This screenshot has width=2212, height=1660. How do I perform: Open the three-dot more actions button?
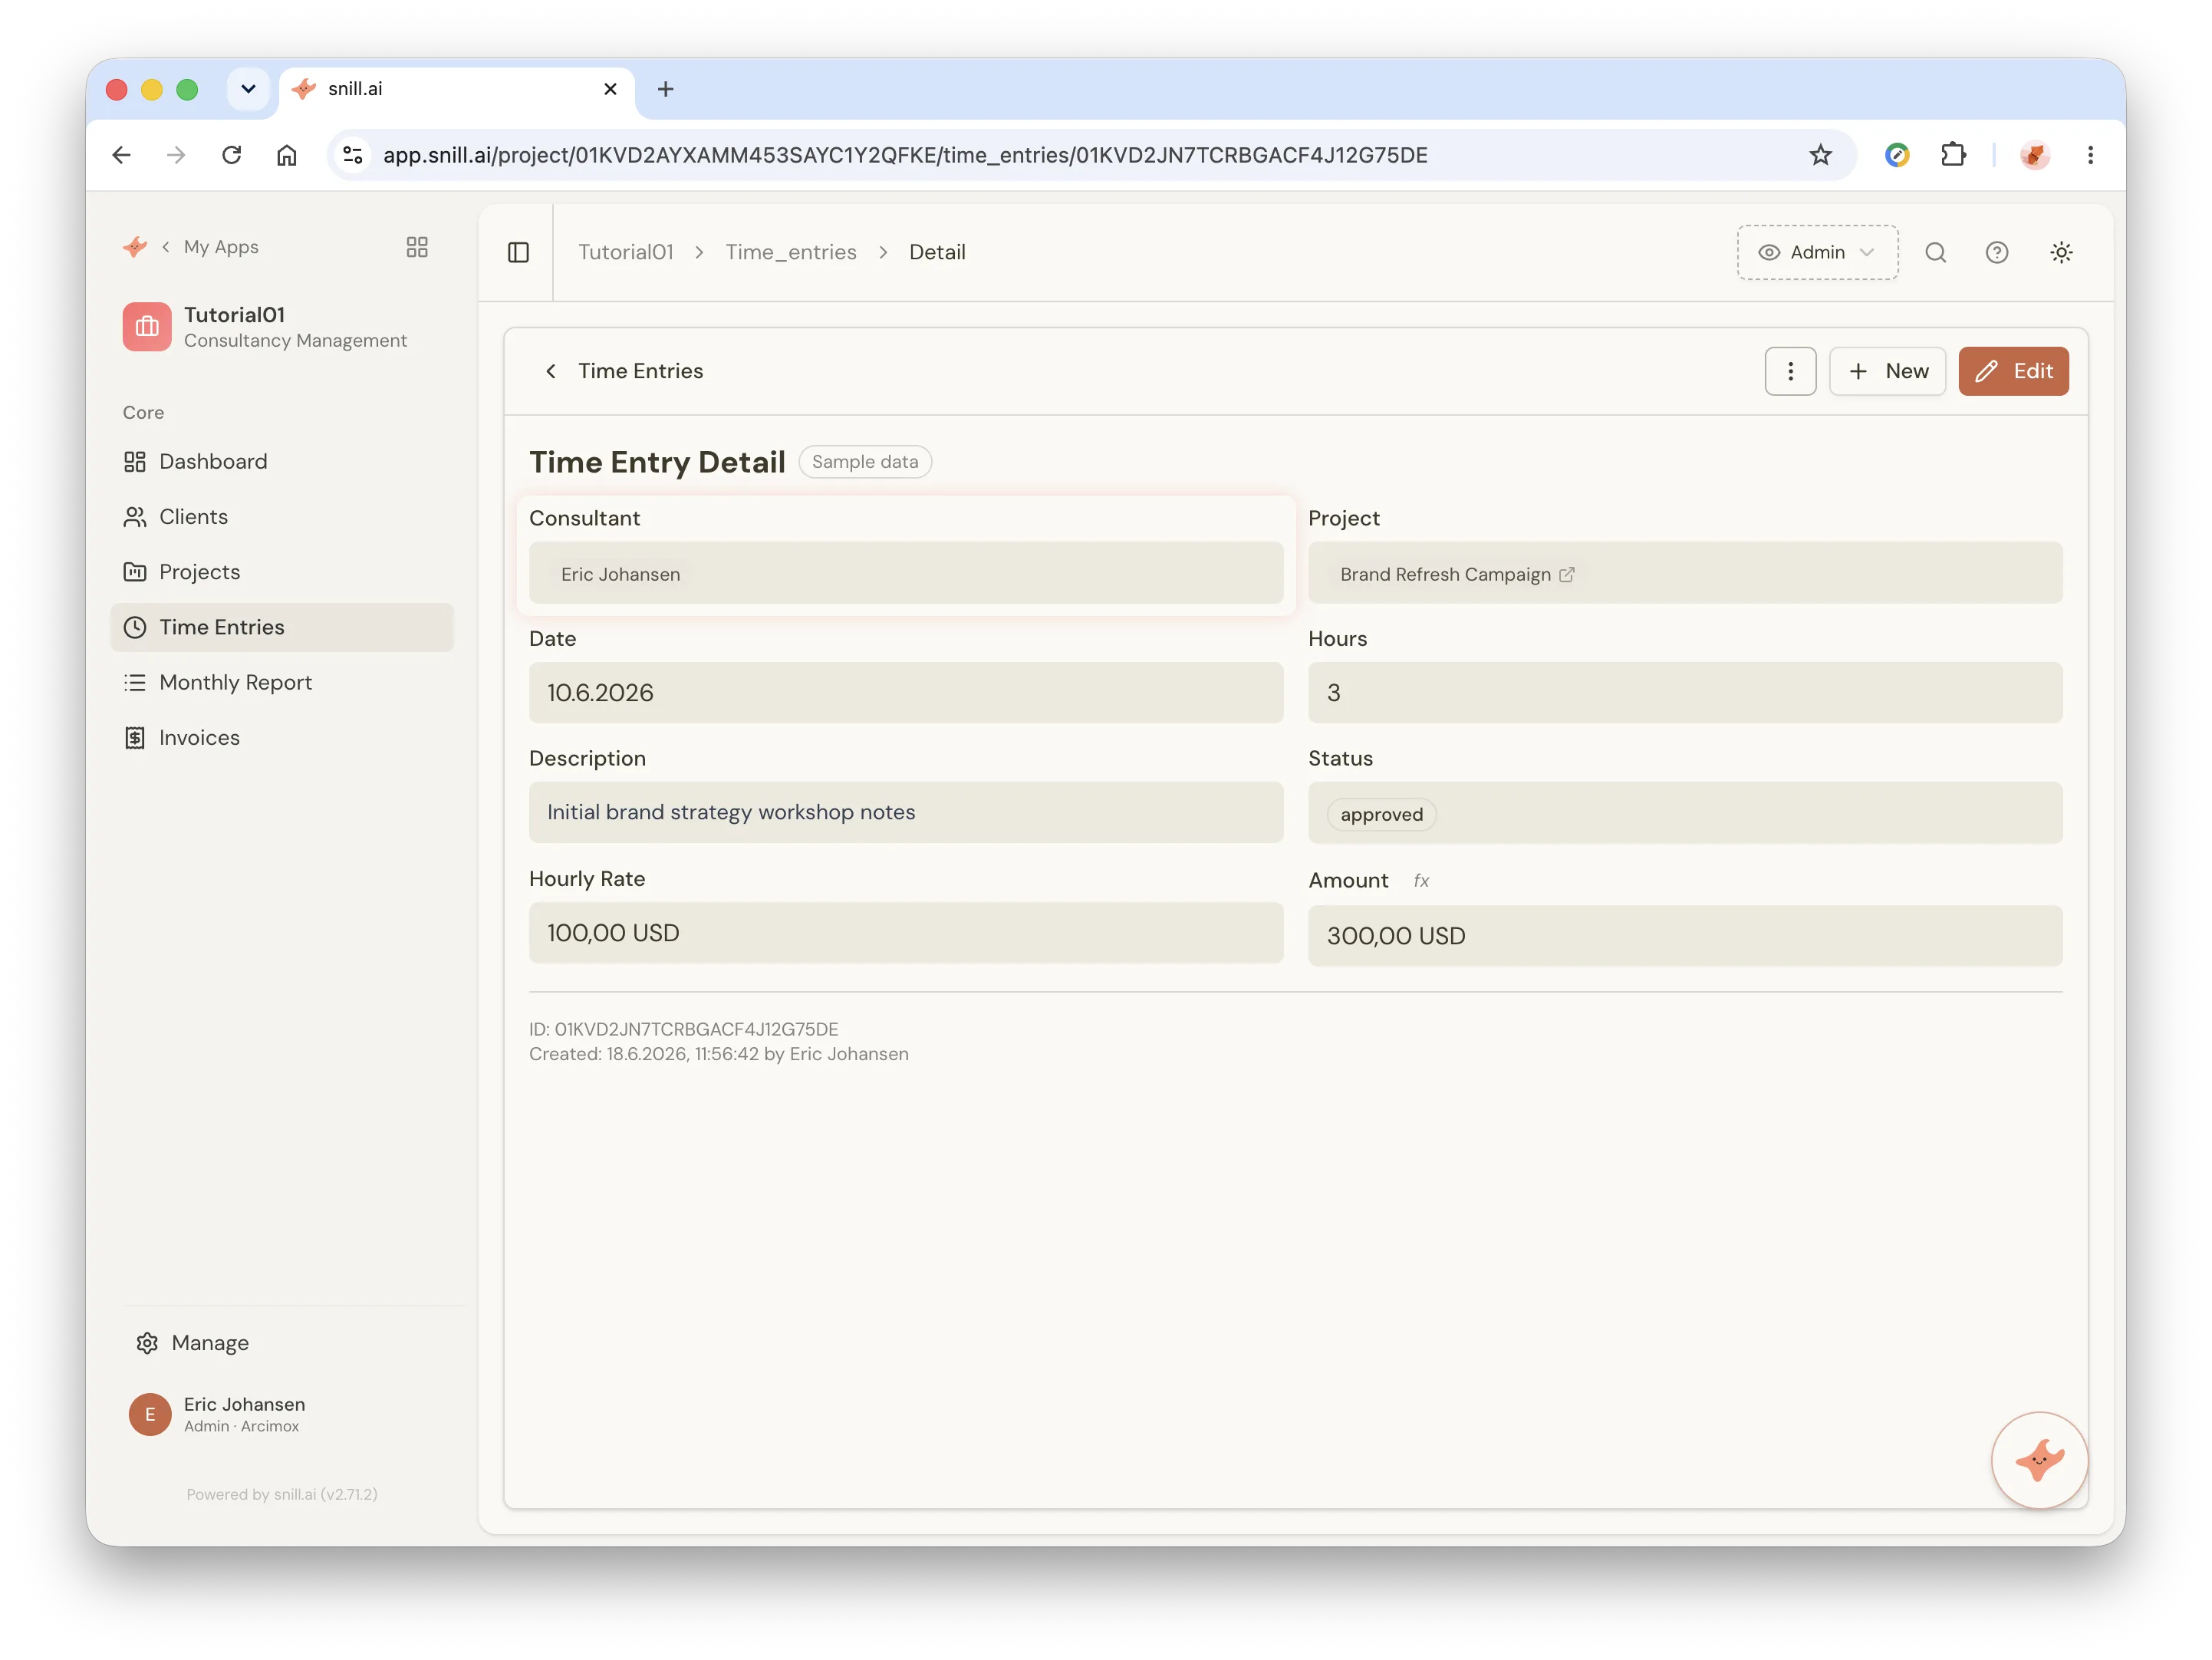coord(1790,371)
